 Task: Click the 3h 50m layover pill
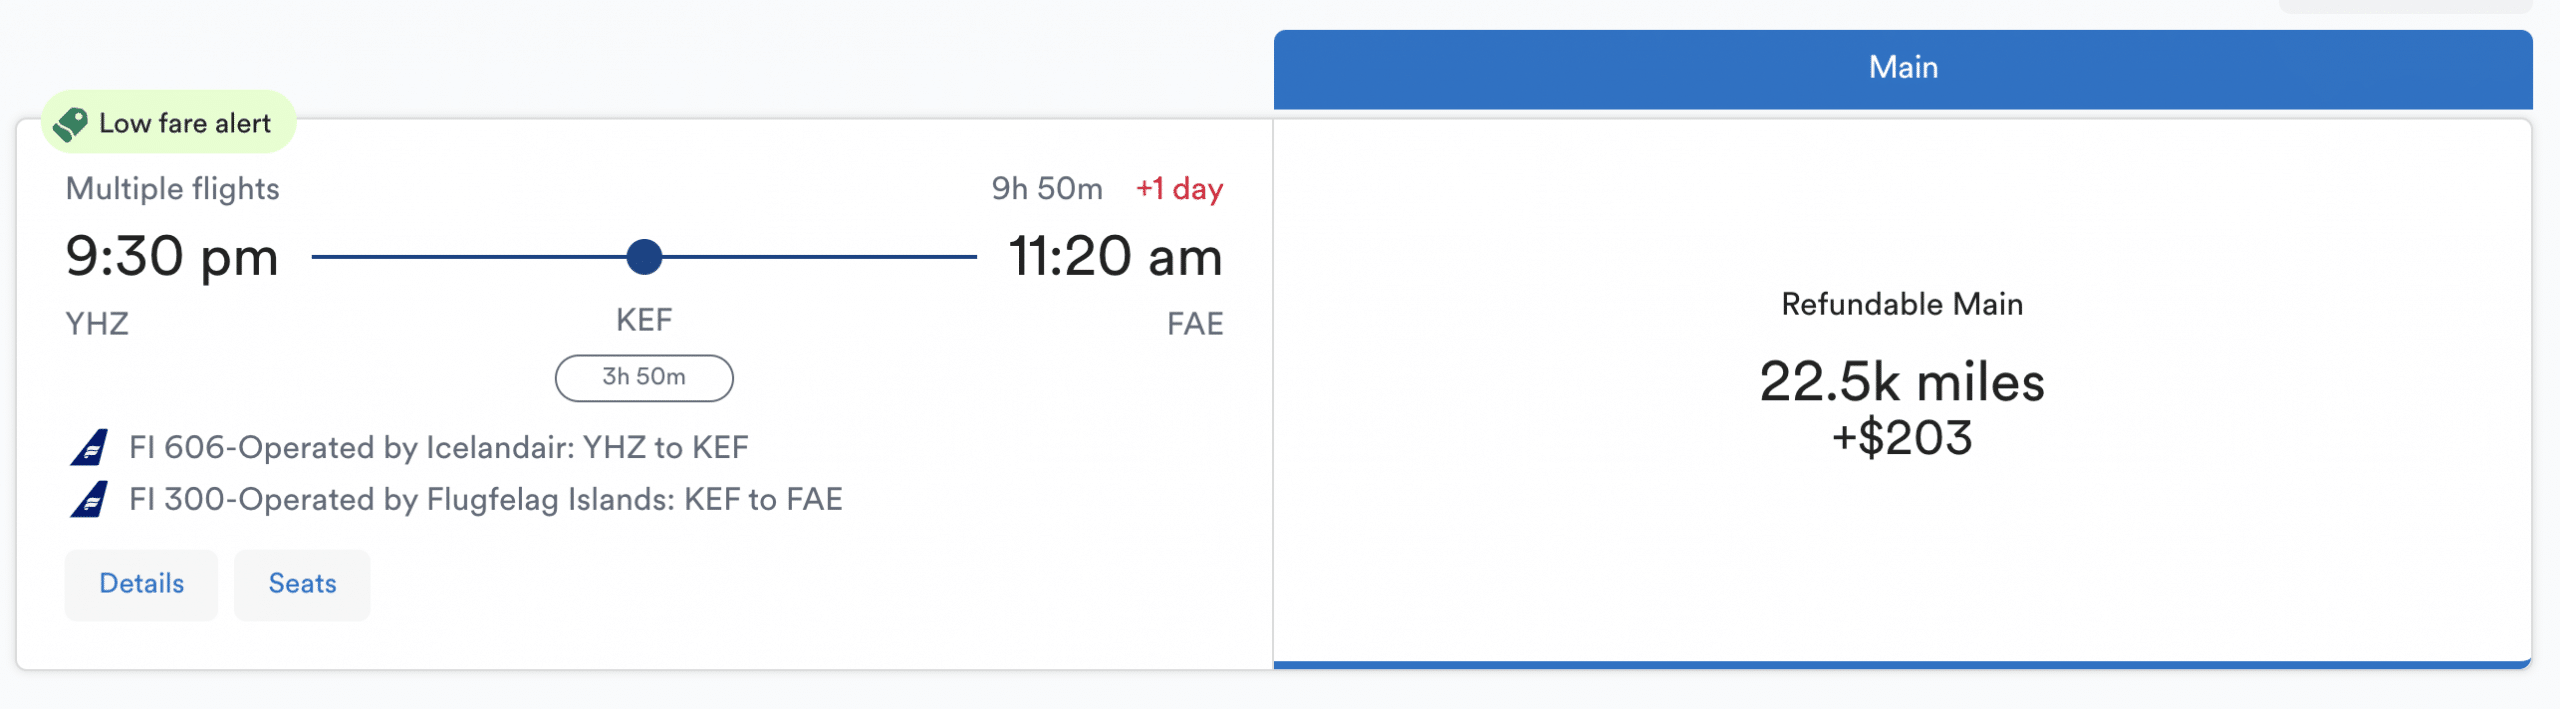[644, 377]
